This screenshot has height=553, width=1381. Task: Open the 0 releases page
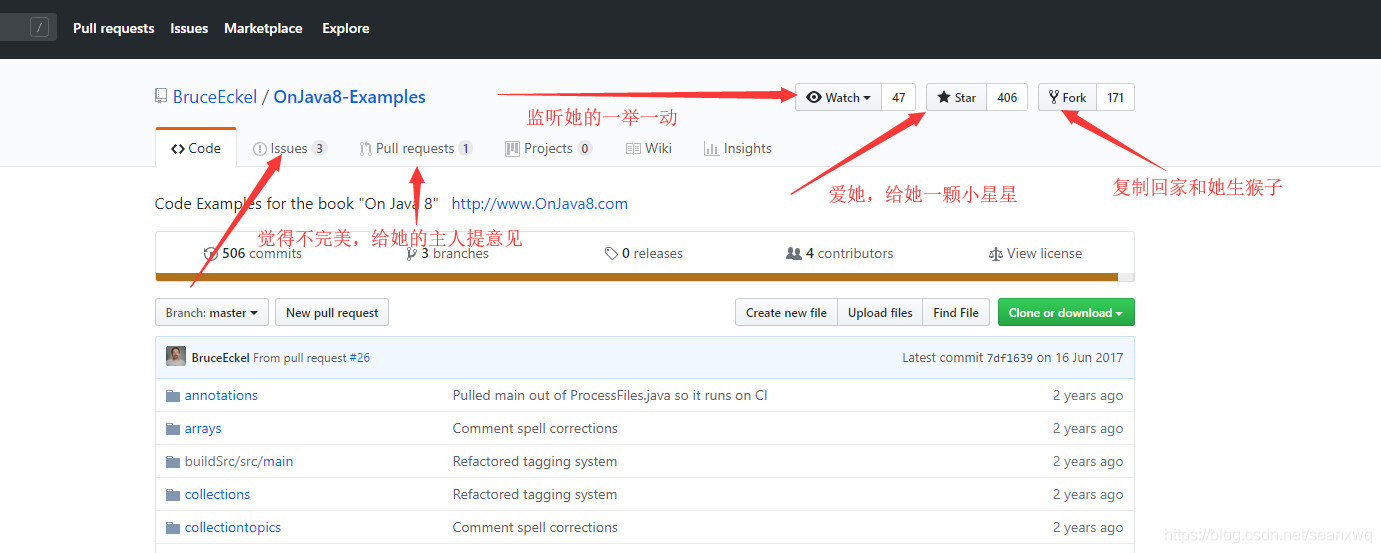[644, 253]
